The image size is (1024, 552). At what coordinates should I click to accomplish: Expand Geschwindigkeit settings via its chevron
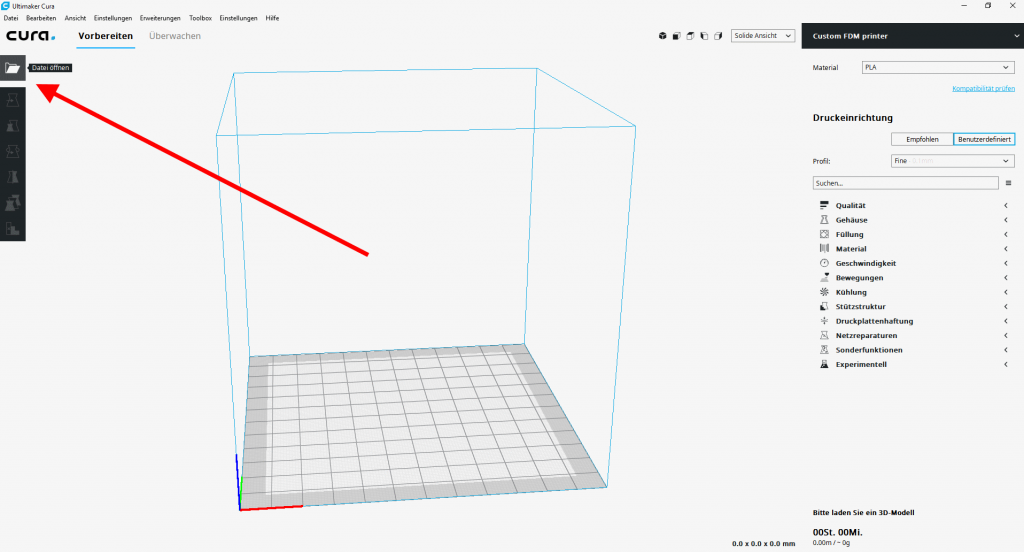pyautogui.click(x=1006, y=263)
